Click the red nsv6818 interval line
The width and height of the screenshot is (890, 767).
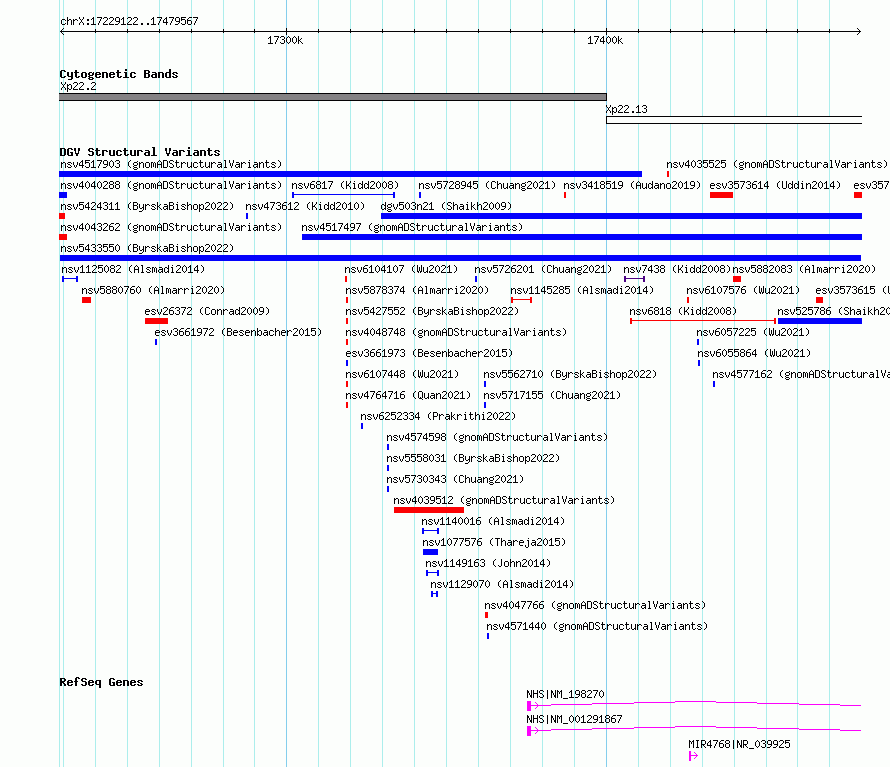point(703,321)
